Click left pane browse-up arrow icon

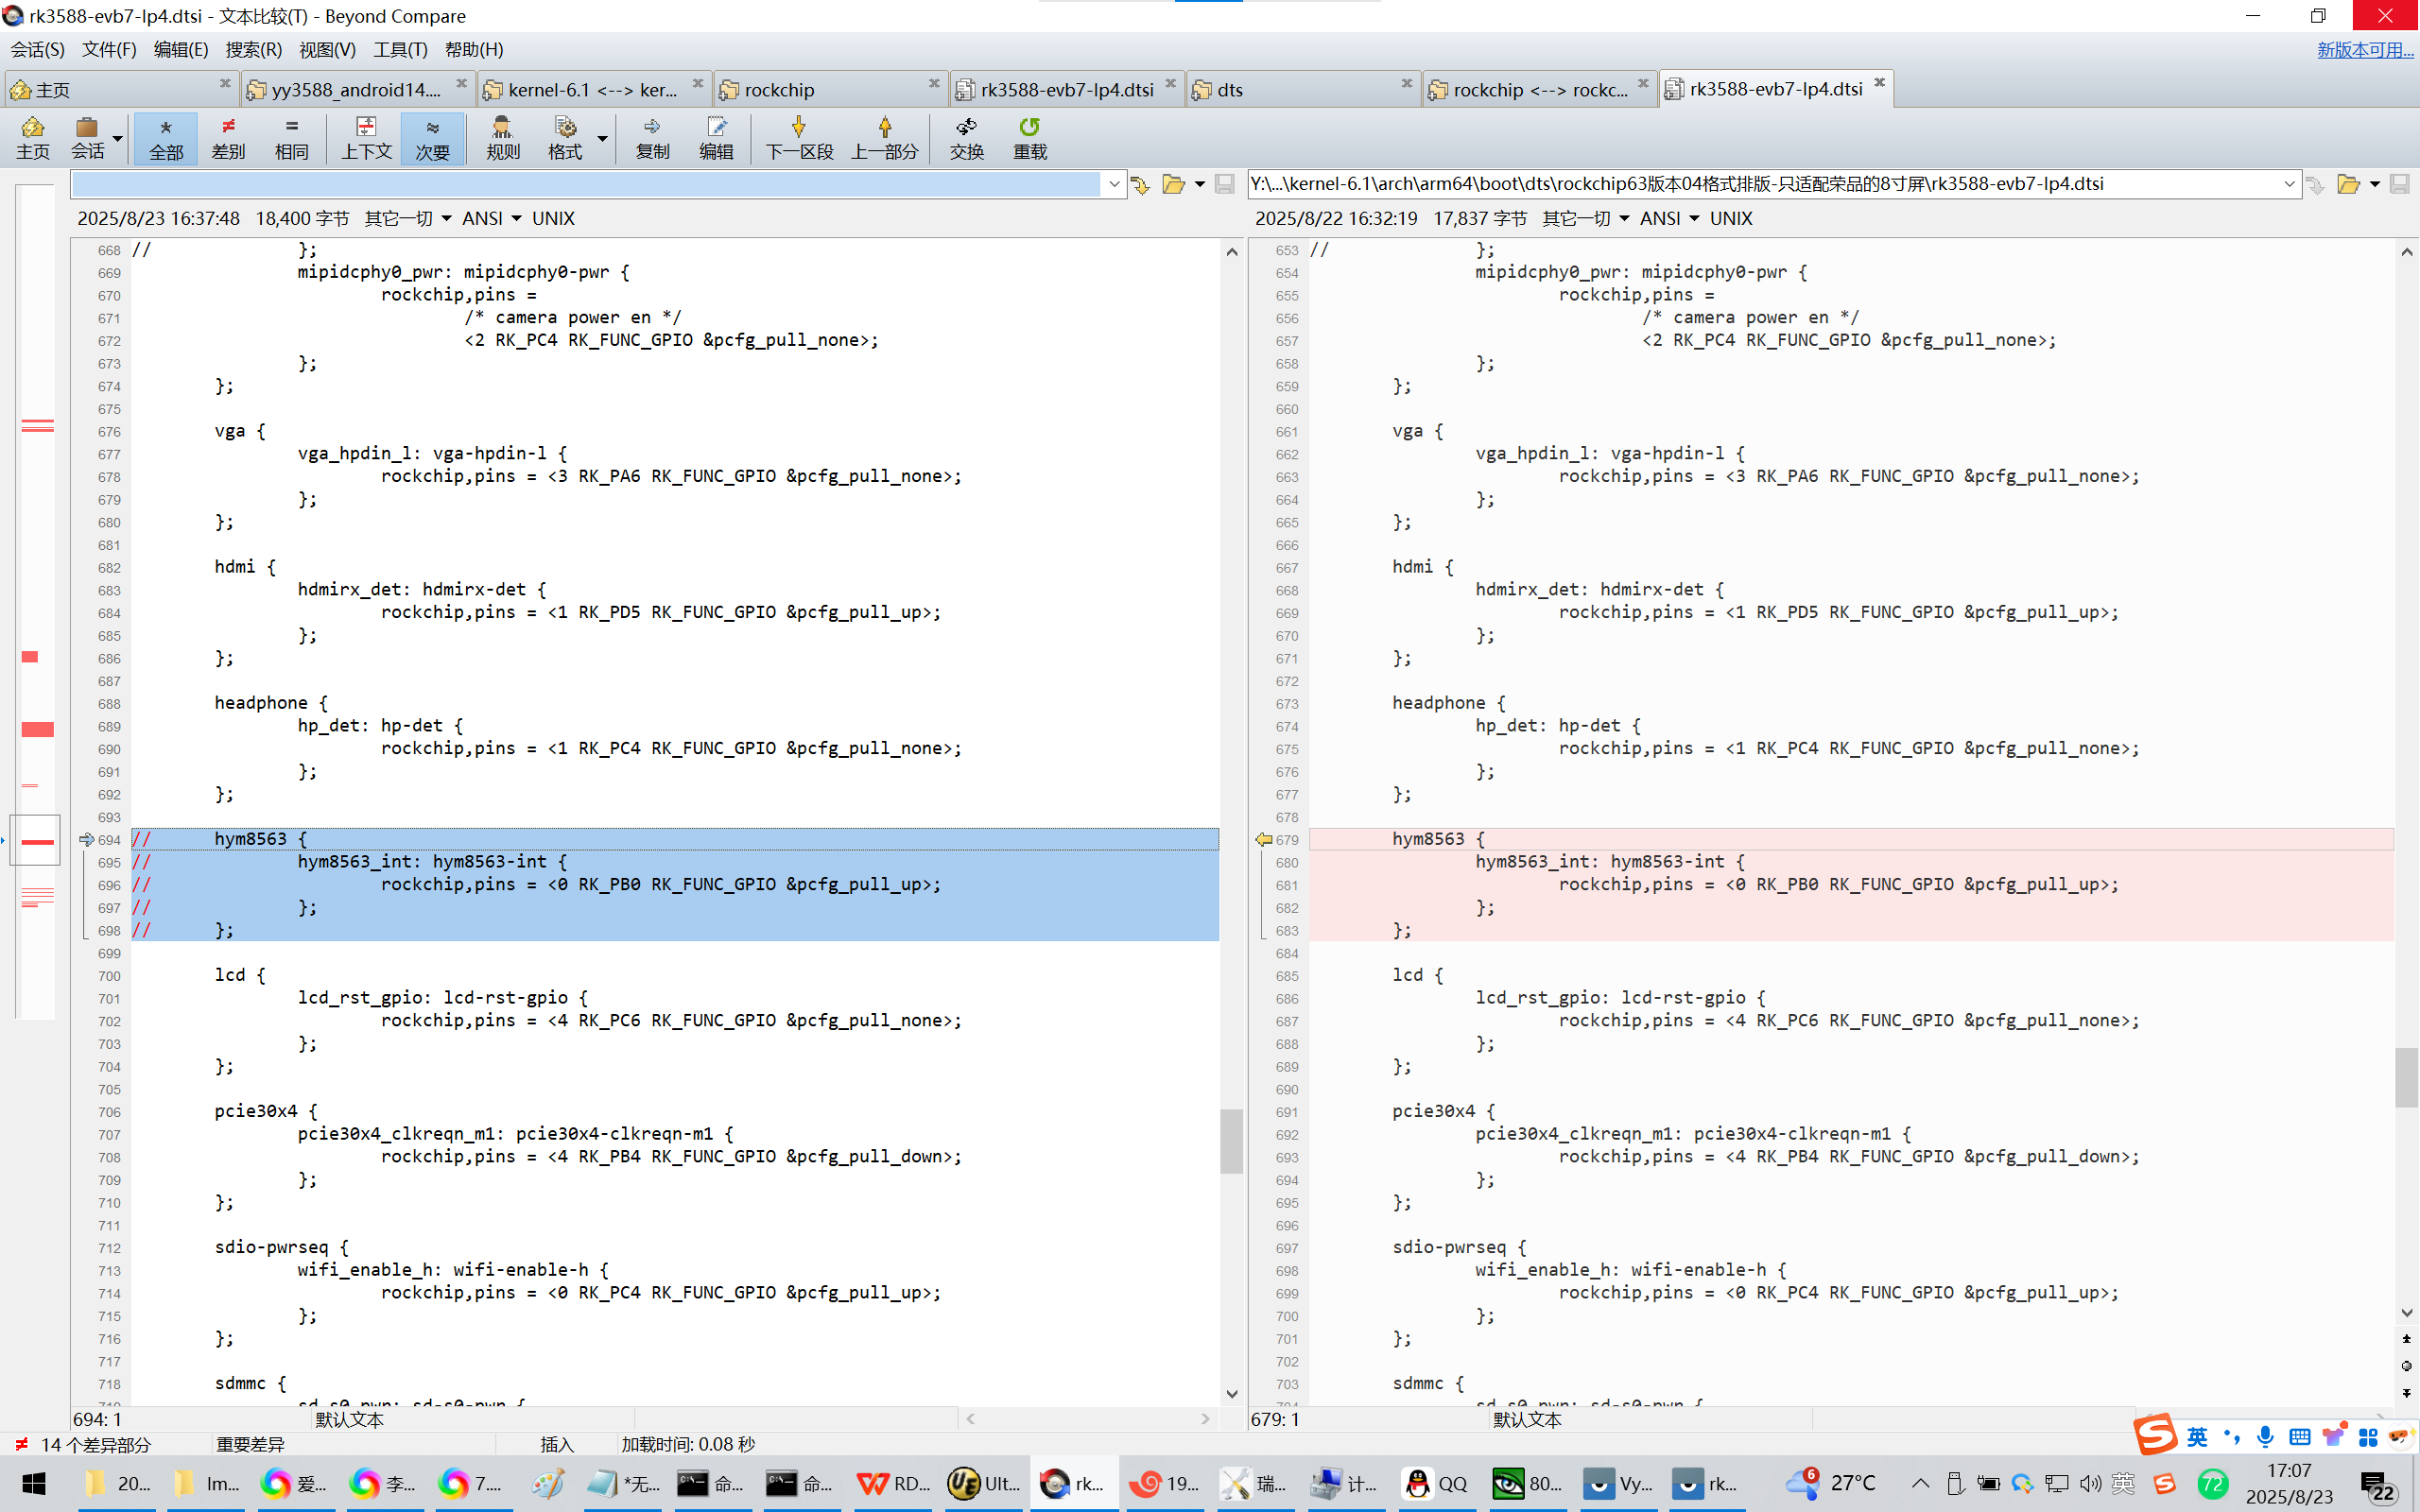coord(1140,184)
